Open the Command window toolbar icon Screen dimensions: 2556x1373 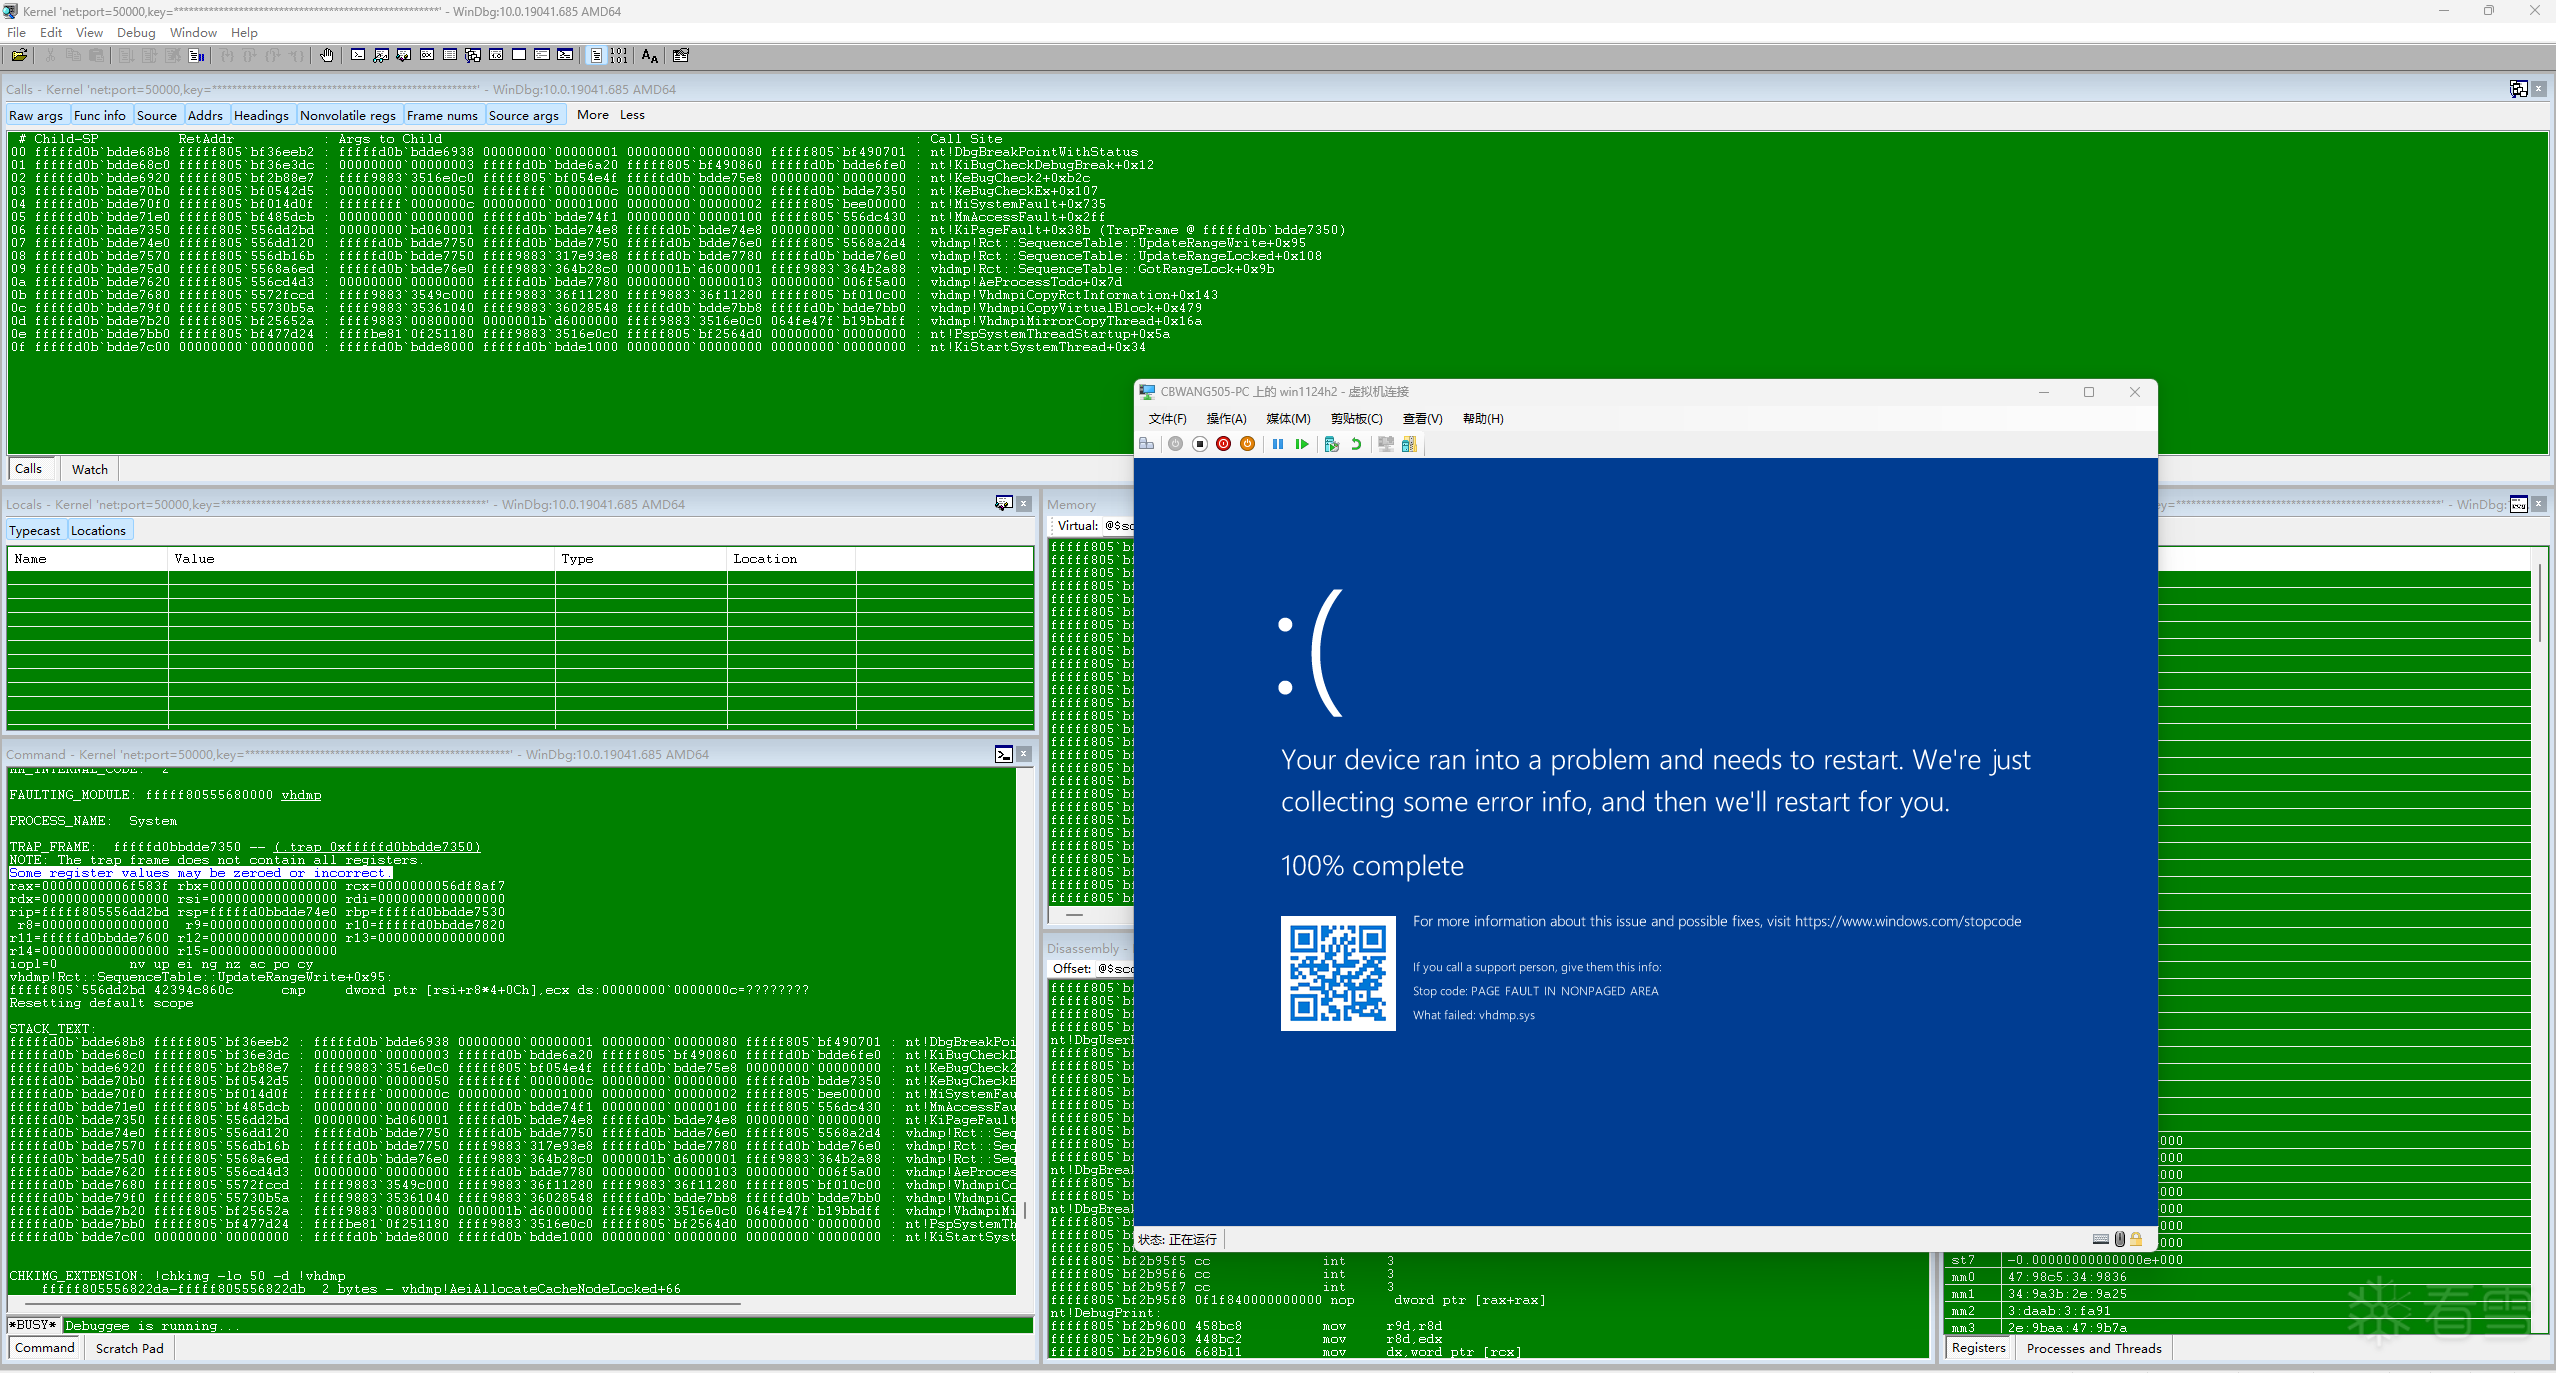coord(358,56)
